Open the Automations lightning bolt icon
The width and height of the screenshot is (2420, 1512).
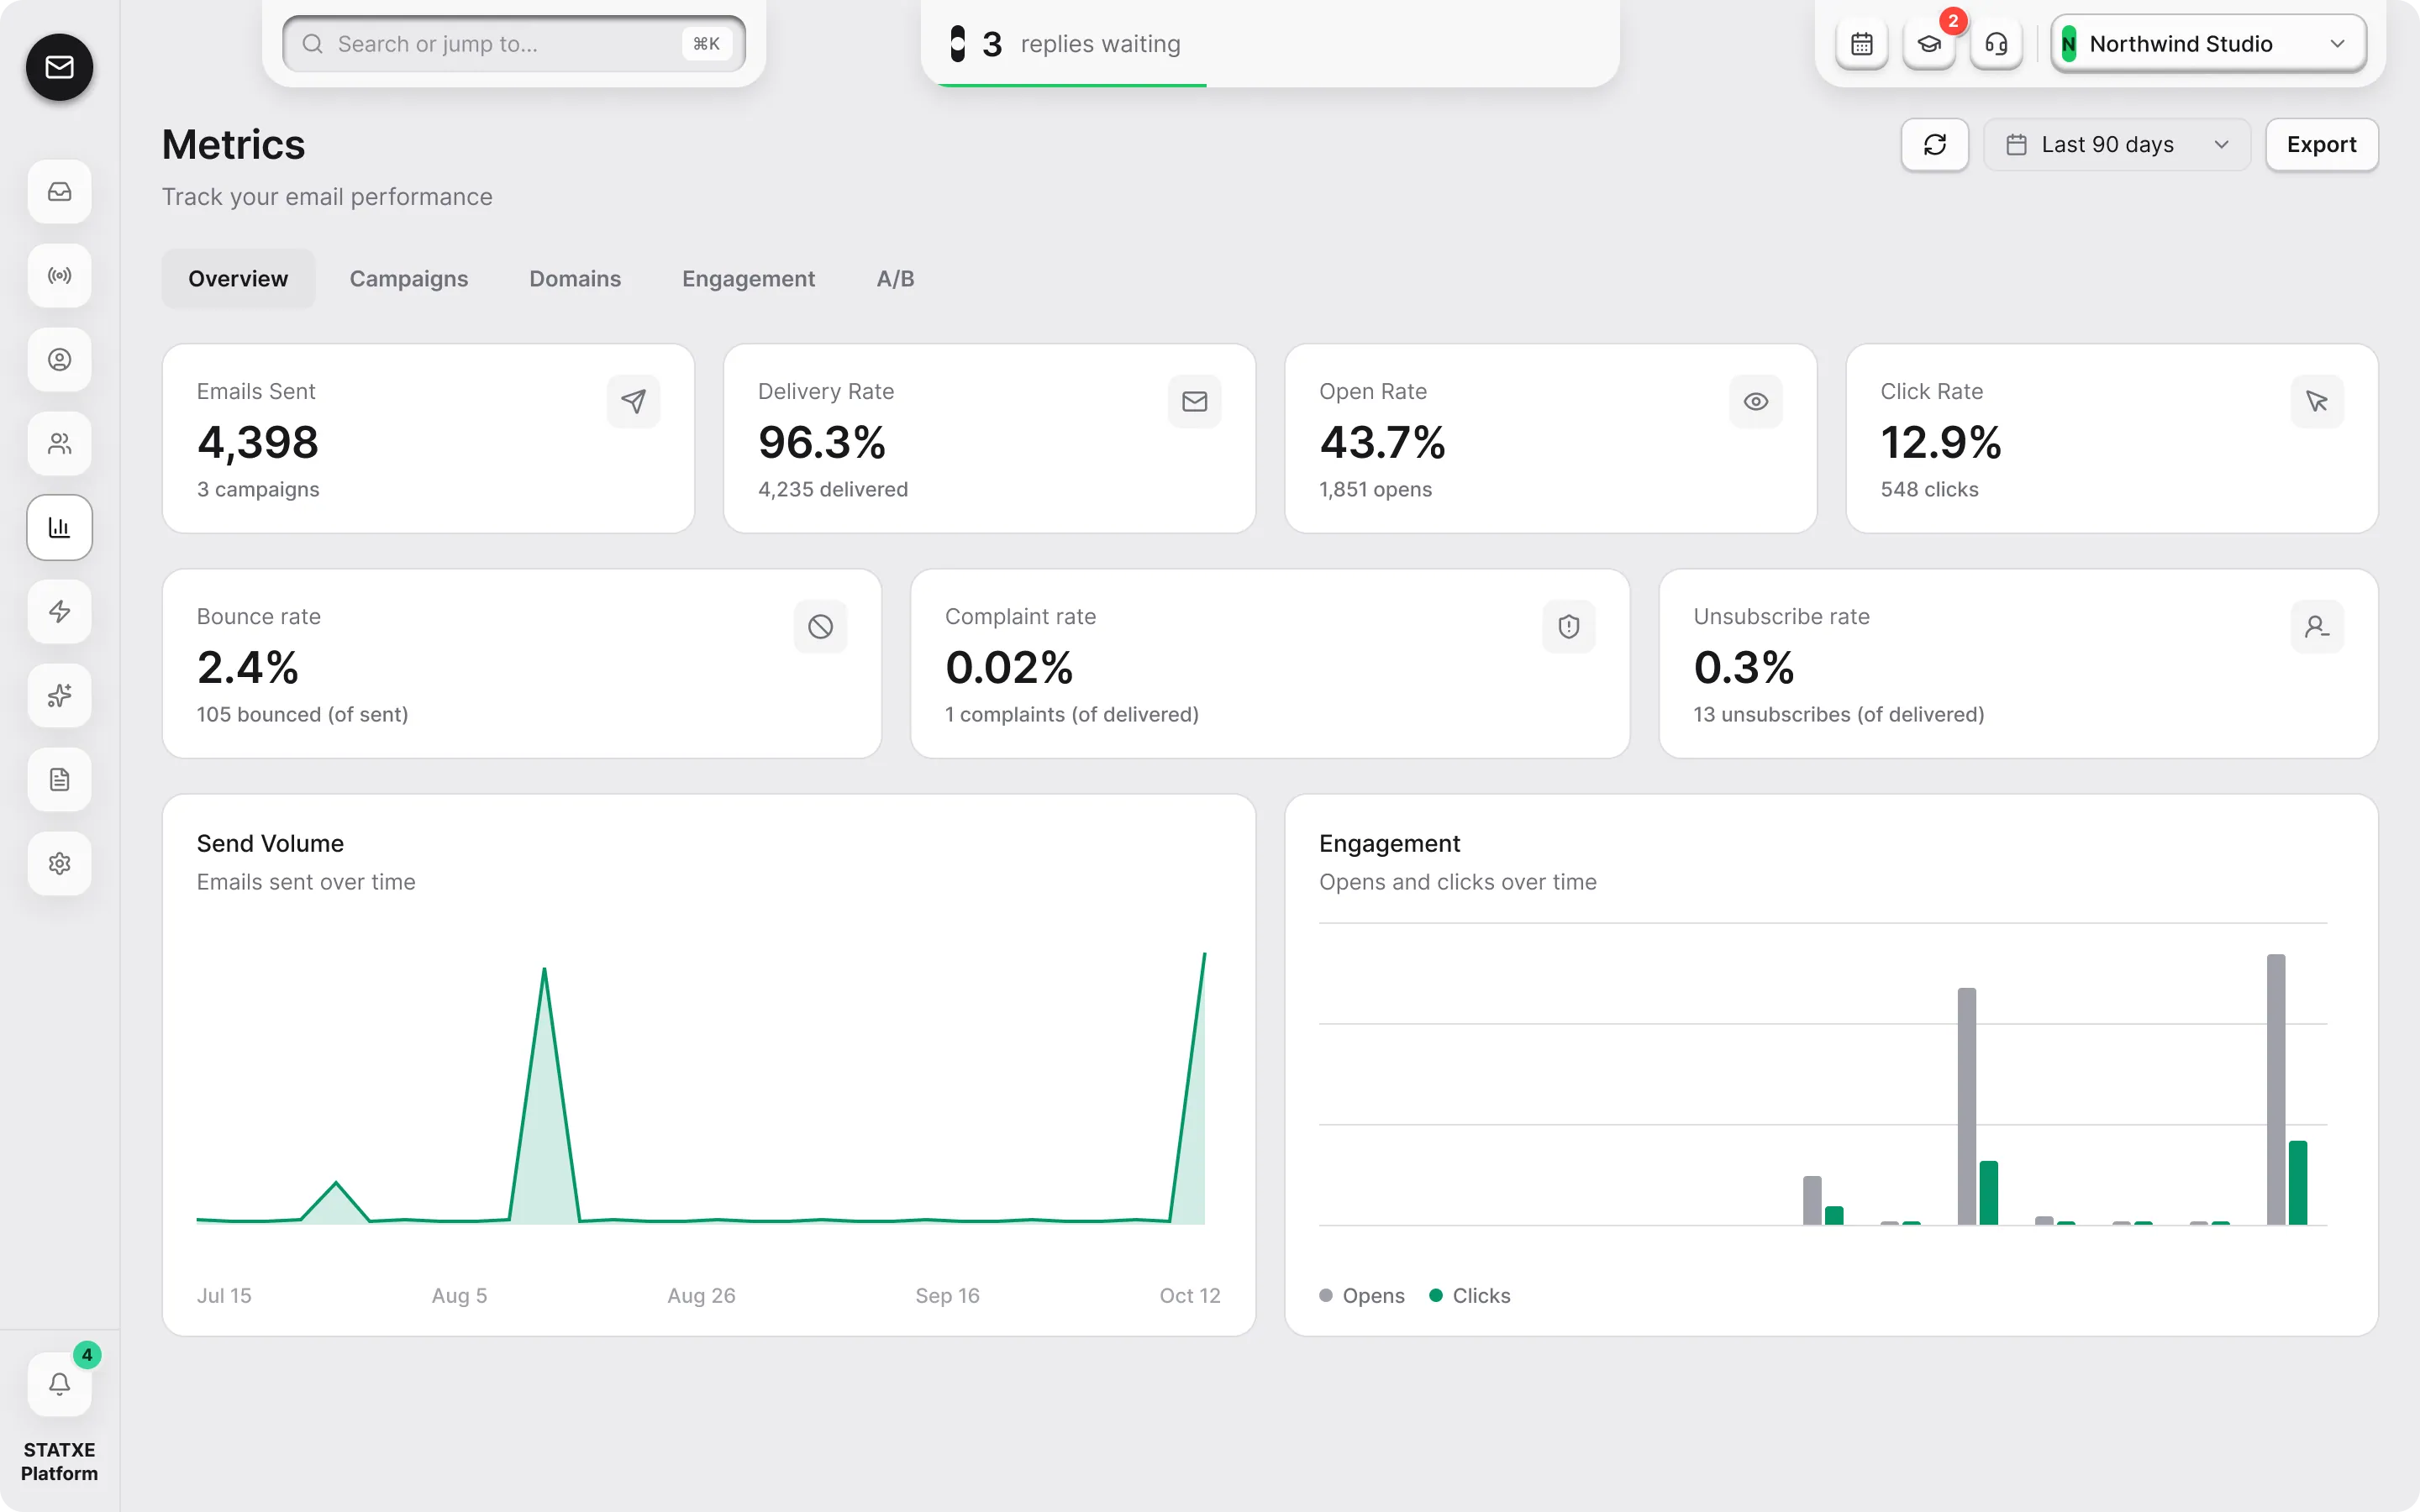pos(59,611)
